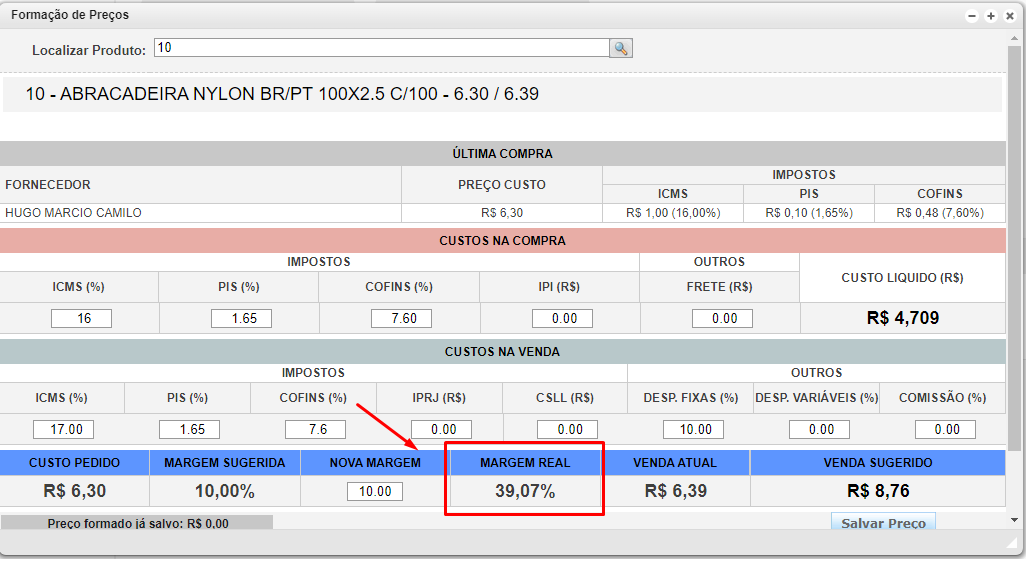The image size is (1026, 561).
Task: Close the Formação de Preços window
Action: (x=1008, y=16)
